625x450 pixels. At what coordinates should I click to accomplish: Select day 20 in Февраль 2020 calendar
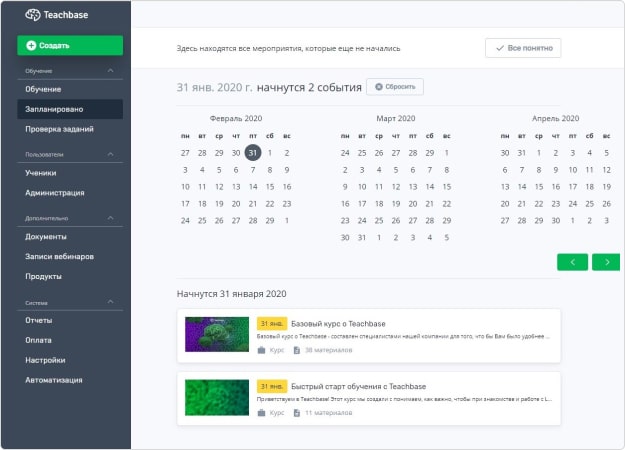[236, 204]
